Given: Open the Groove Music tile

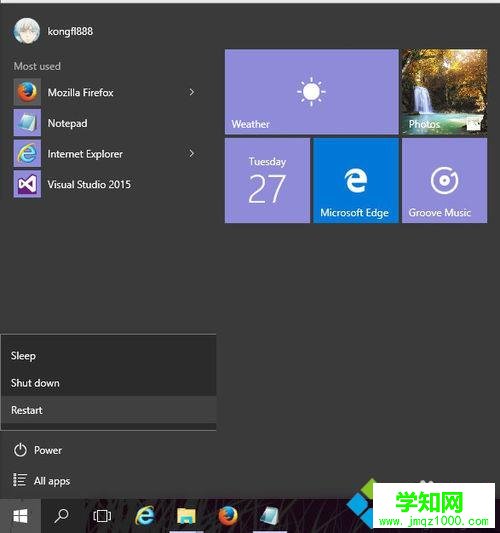Looking at the screenshot, I should tap(444, 180).
